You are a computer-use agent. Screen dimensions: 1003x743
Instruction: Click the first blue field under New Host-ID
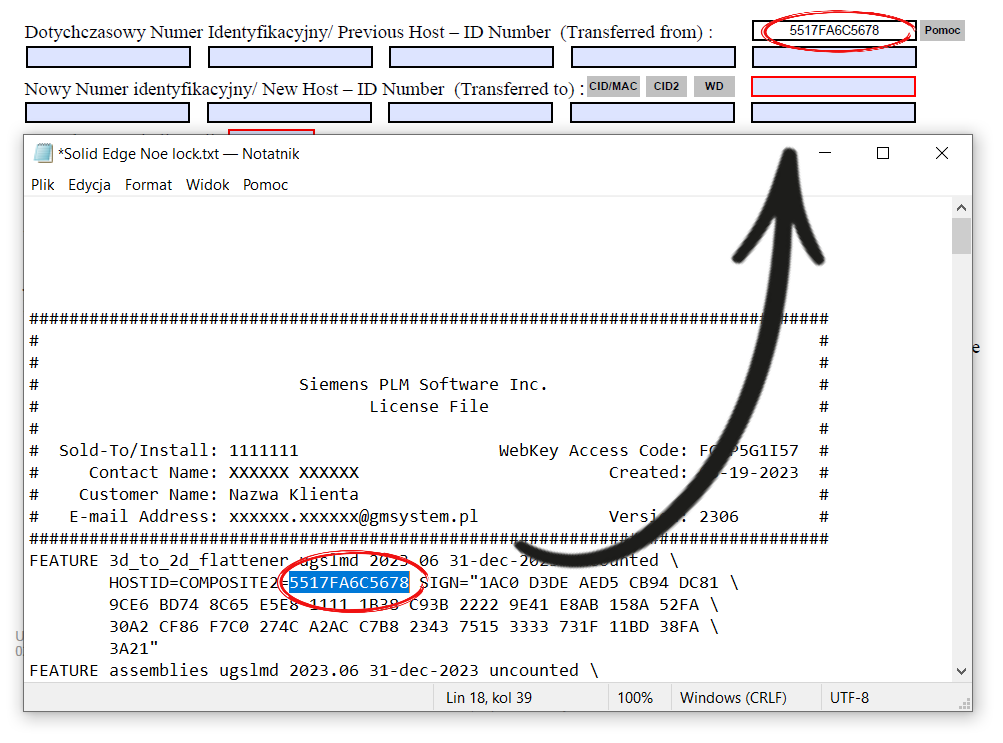107,113
